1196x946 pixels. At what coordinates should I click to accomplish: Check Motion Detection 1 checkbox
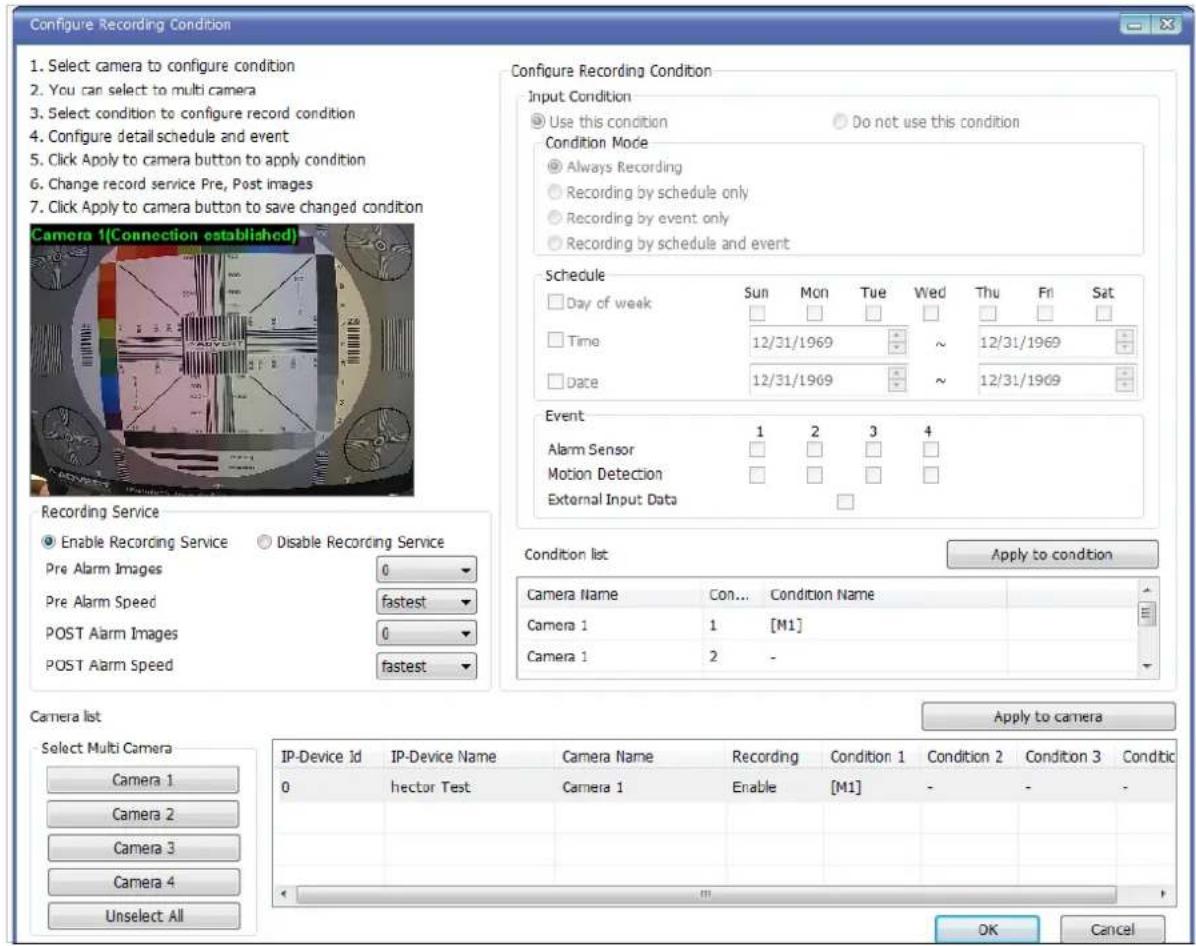pyautogui.click(x=757, y=475)
